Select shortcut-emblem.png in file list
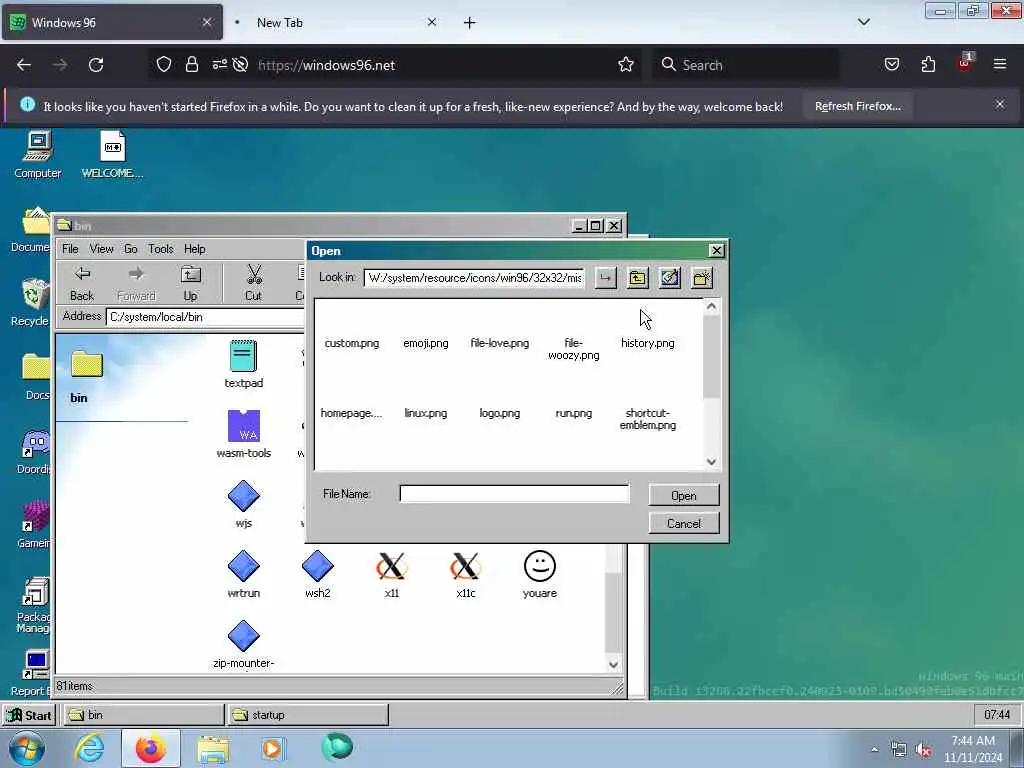The width and height of the screenshot is (1024, 768). tap(648, 419)
